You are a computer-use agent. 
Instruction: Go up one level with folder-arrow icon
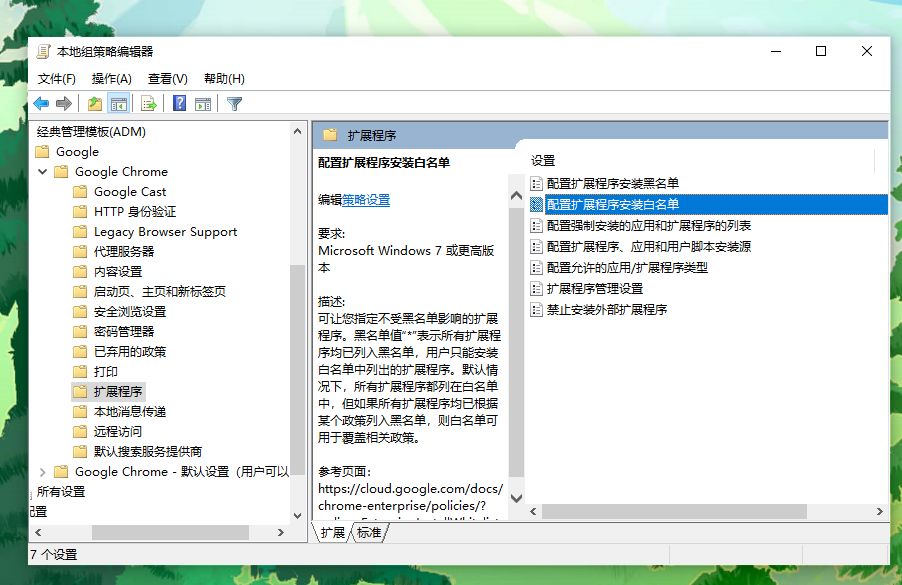click(x=95, y=104)
